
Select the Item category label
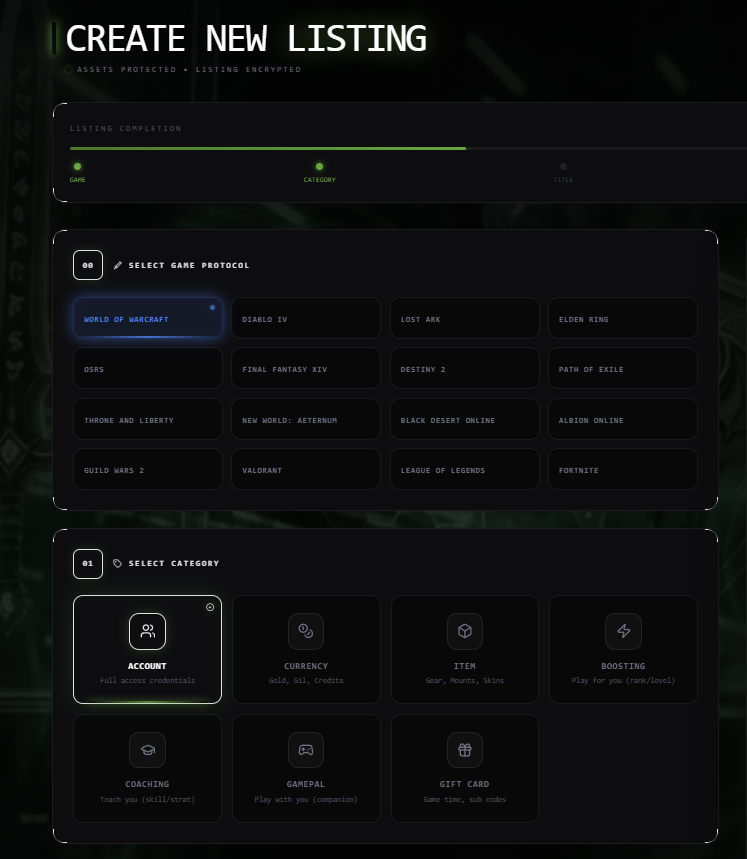point(464,666)
